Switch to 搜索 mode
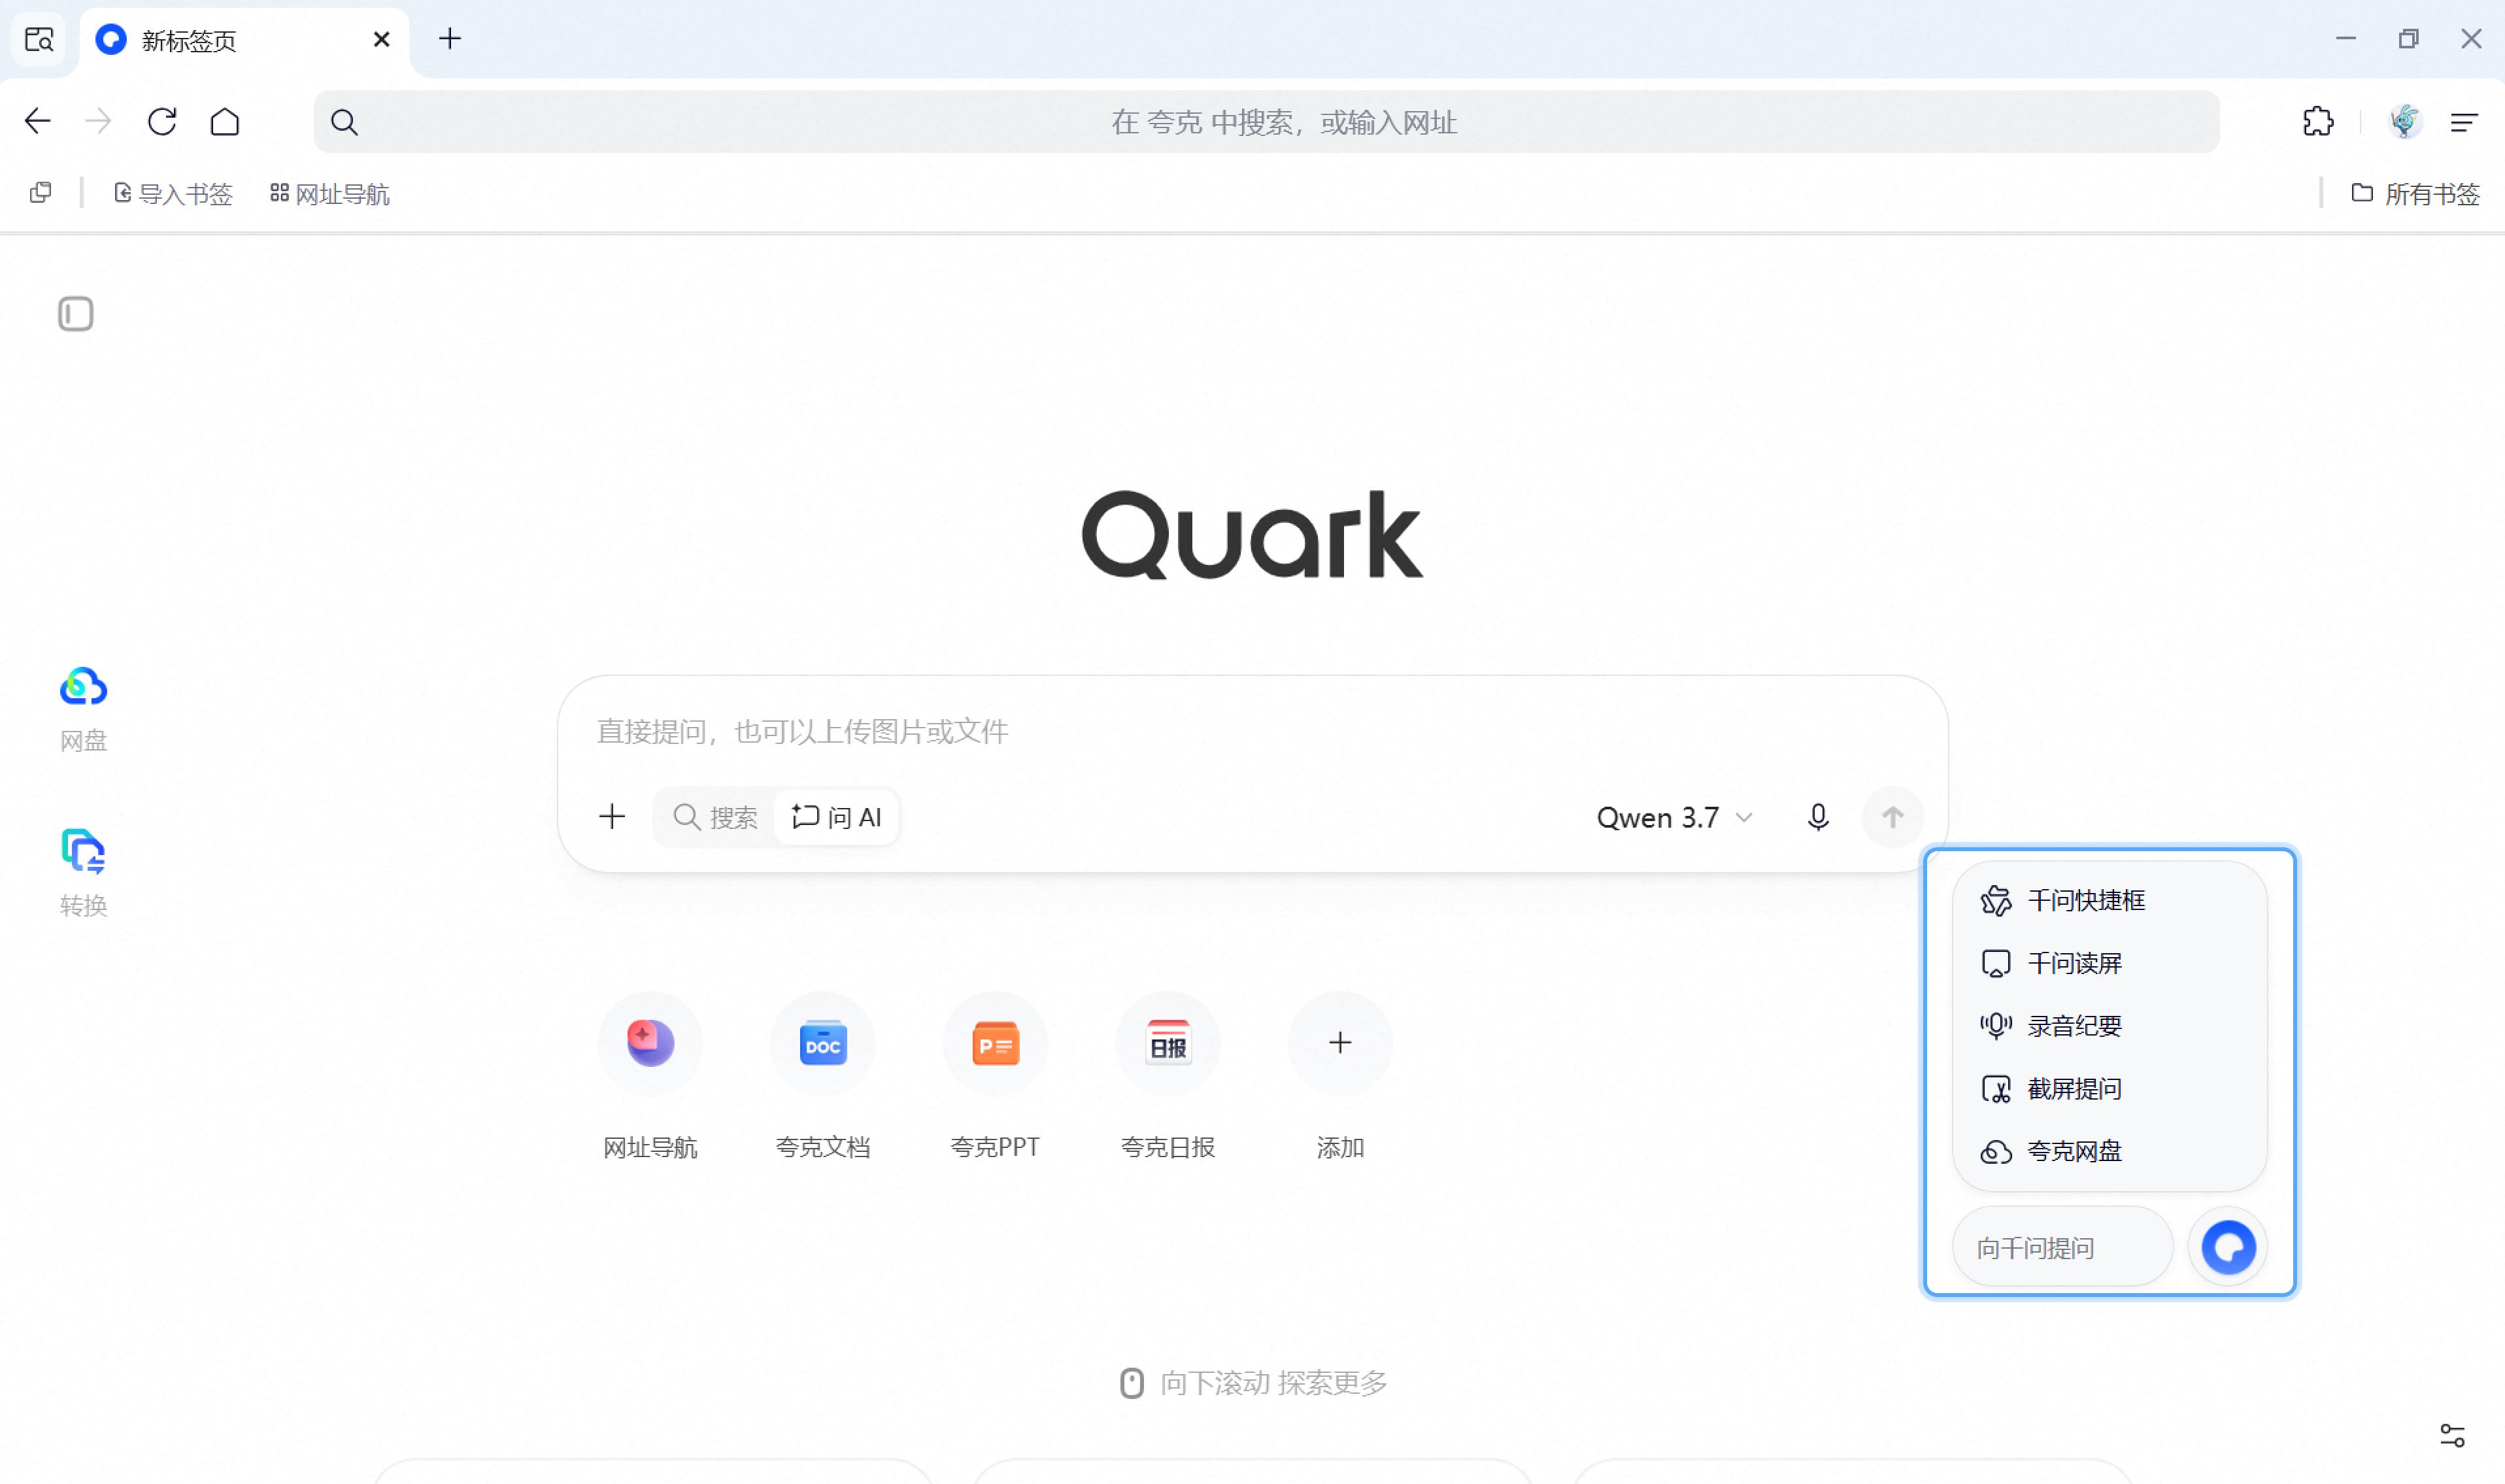The image size is (2505, 1484). 715,818
